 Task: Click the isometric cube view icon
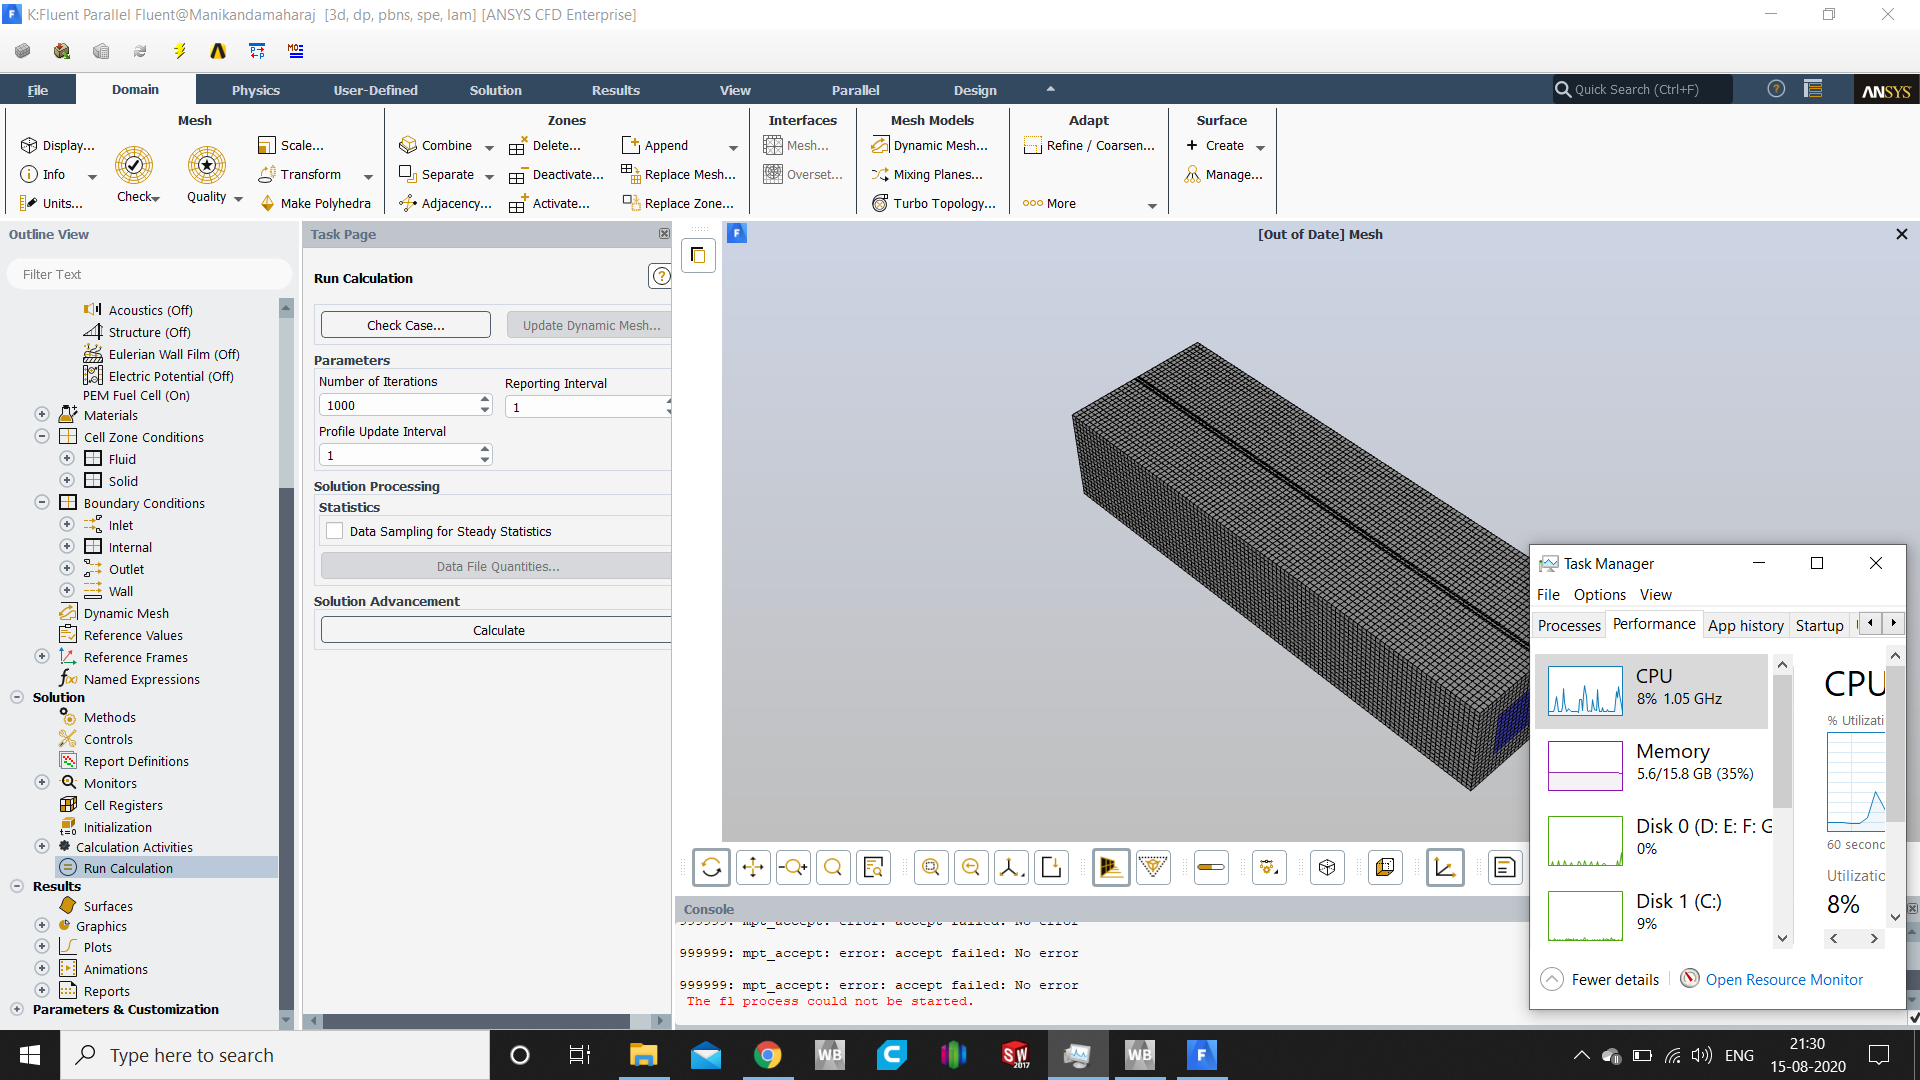coord(1327,867)
